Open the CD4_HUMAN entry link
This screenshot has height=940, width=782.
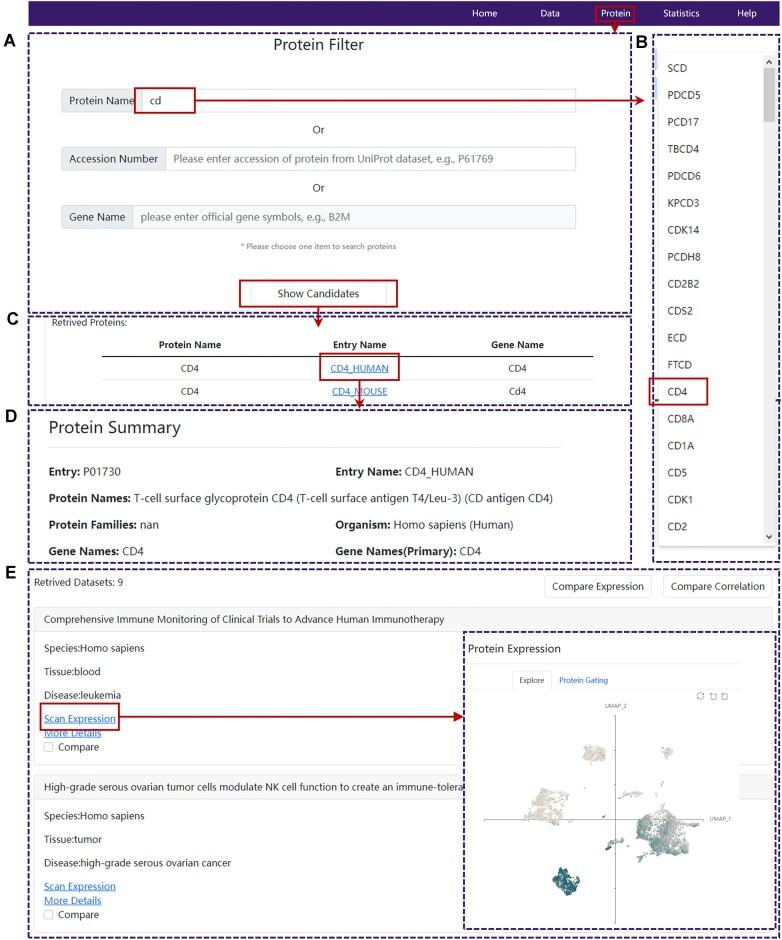click(x=359, y=368)
